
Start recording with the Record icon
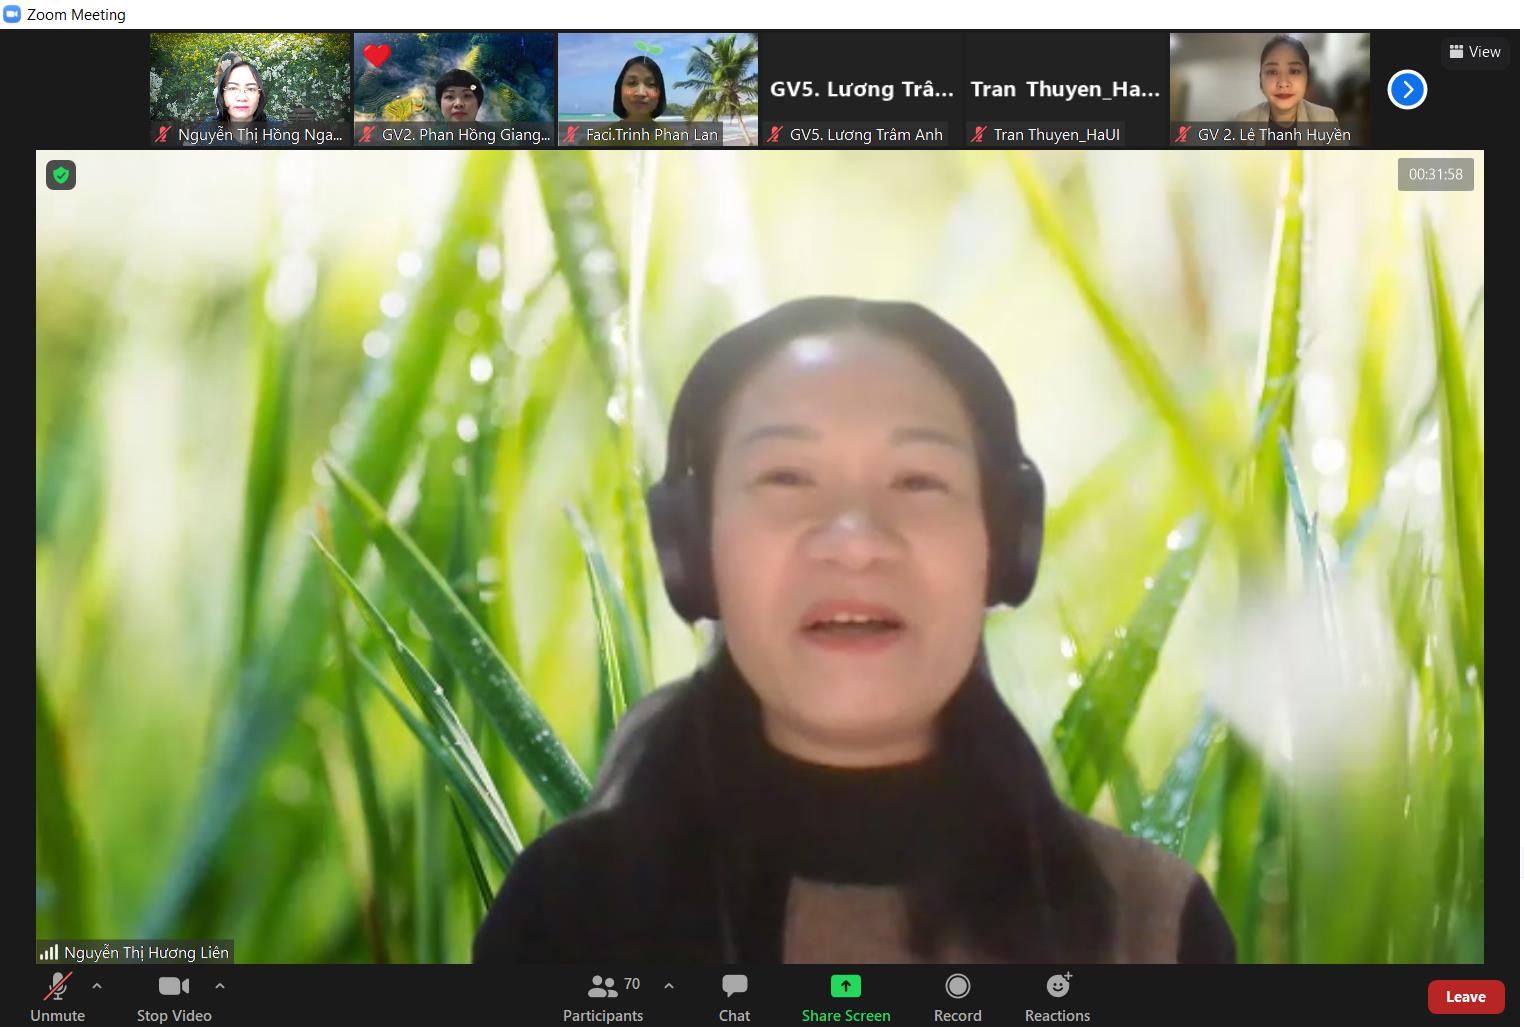(x=957, y=986)
